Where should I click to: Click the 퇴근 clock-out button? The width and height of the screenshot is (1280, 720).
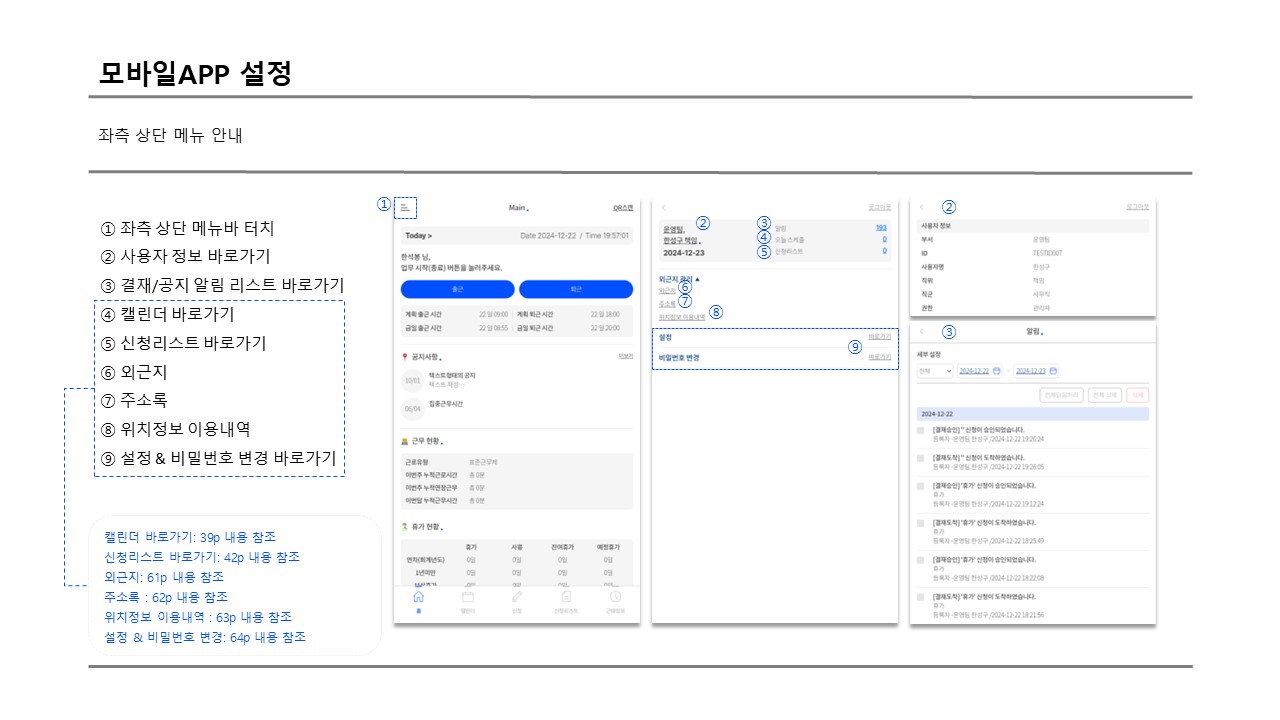576,289
